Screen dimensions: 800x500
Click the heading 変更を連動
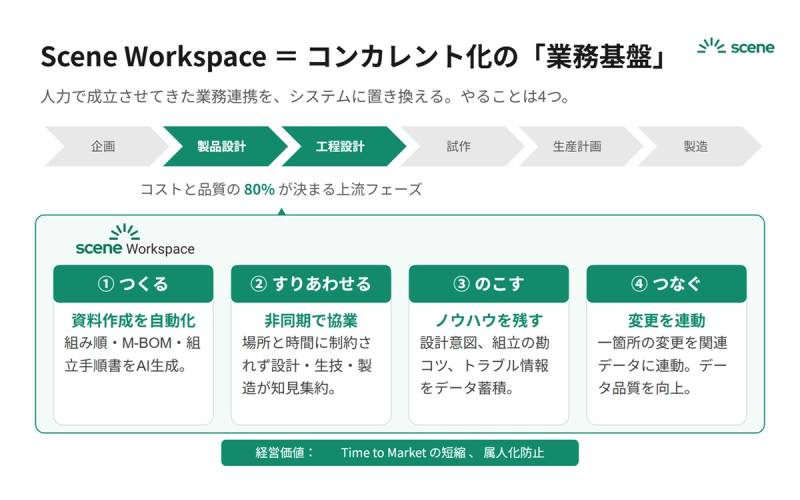pos(666,320)
